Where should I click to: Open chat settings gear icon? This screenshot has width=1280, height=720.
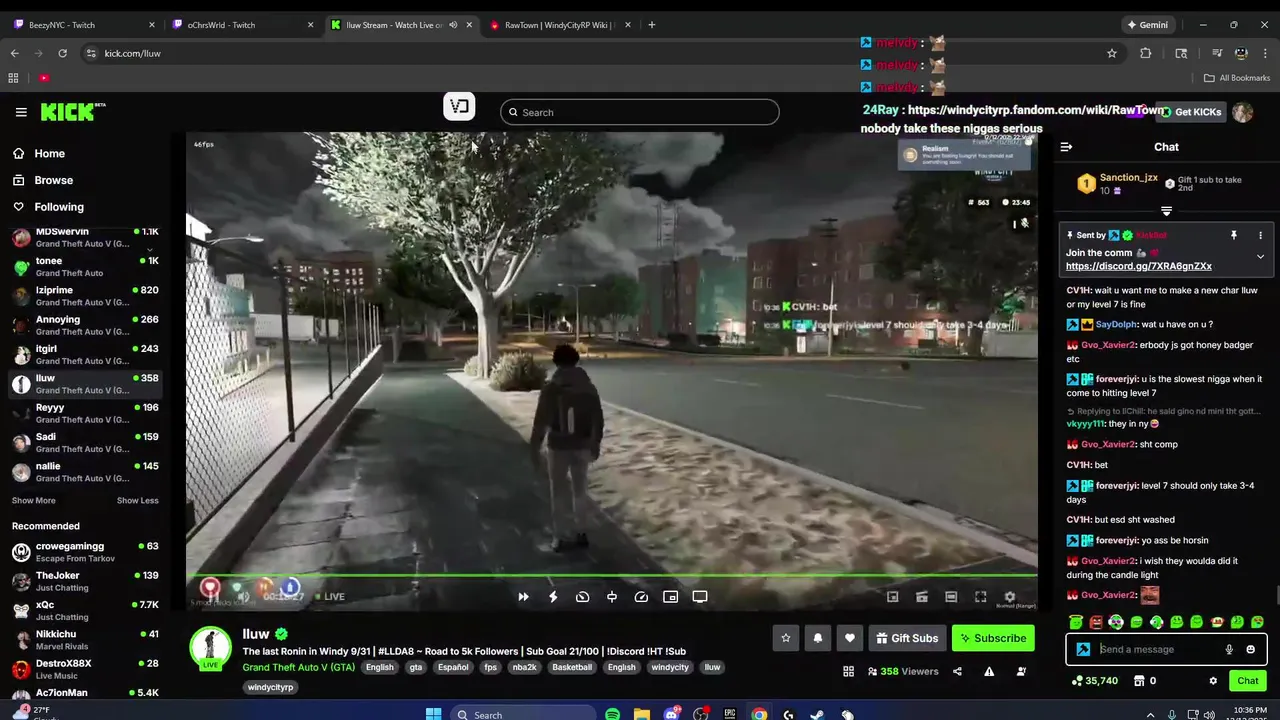tap(1213, 681)
